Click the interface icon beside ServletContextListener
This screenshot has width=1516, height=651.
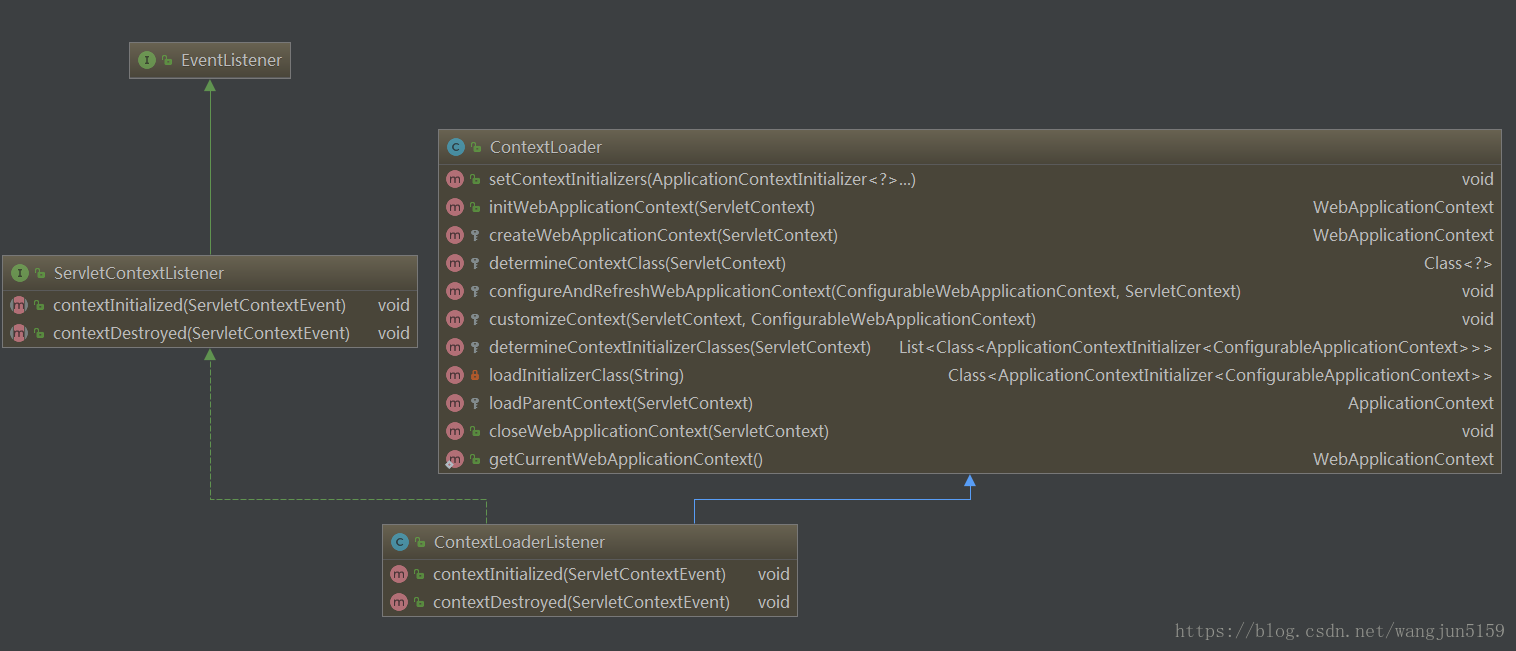pyautogui.click(x=19, y=273)
